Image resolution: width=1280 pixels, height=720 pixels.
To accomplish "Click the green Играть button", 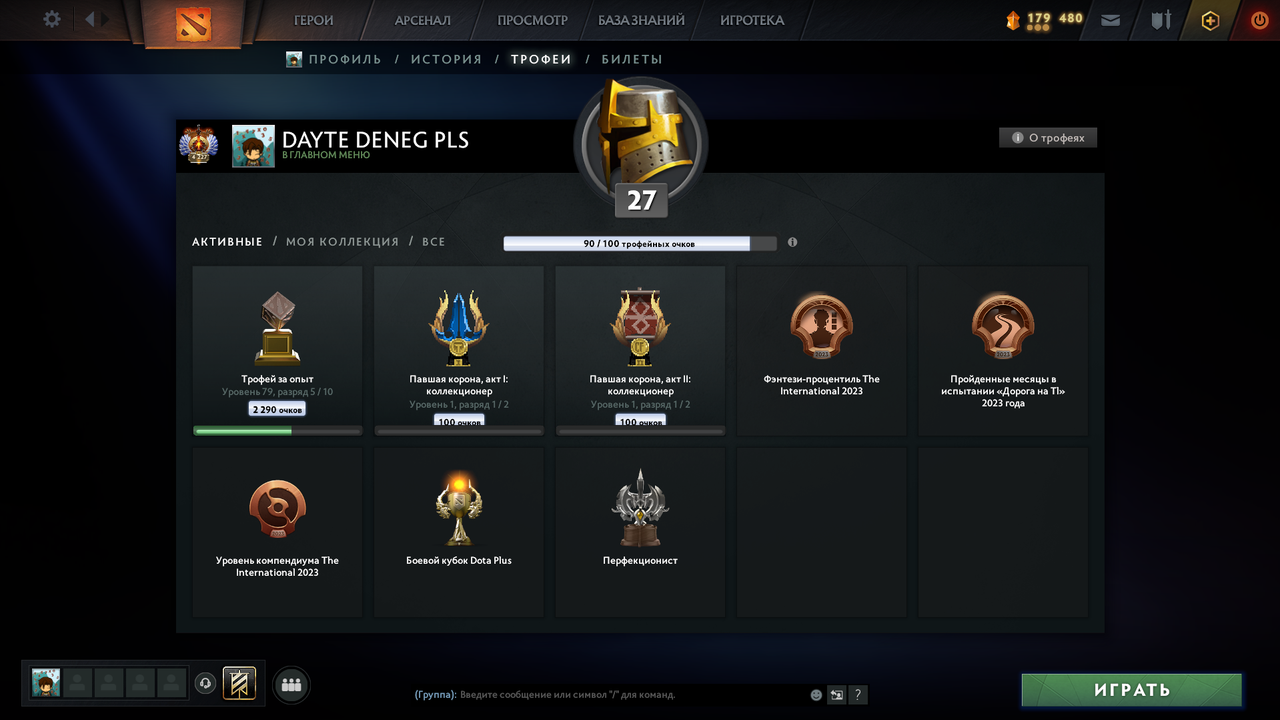I will click(x=1132, y=690).
